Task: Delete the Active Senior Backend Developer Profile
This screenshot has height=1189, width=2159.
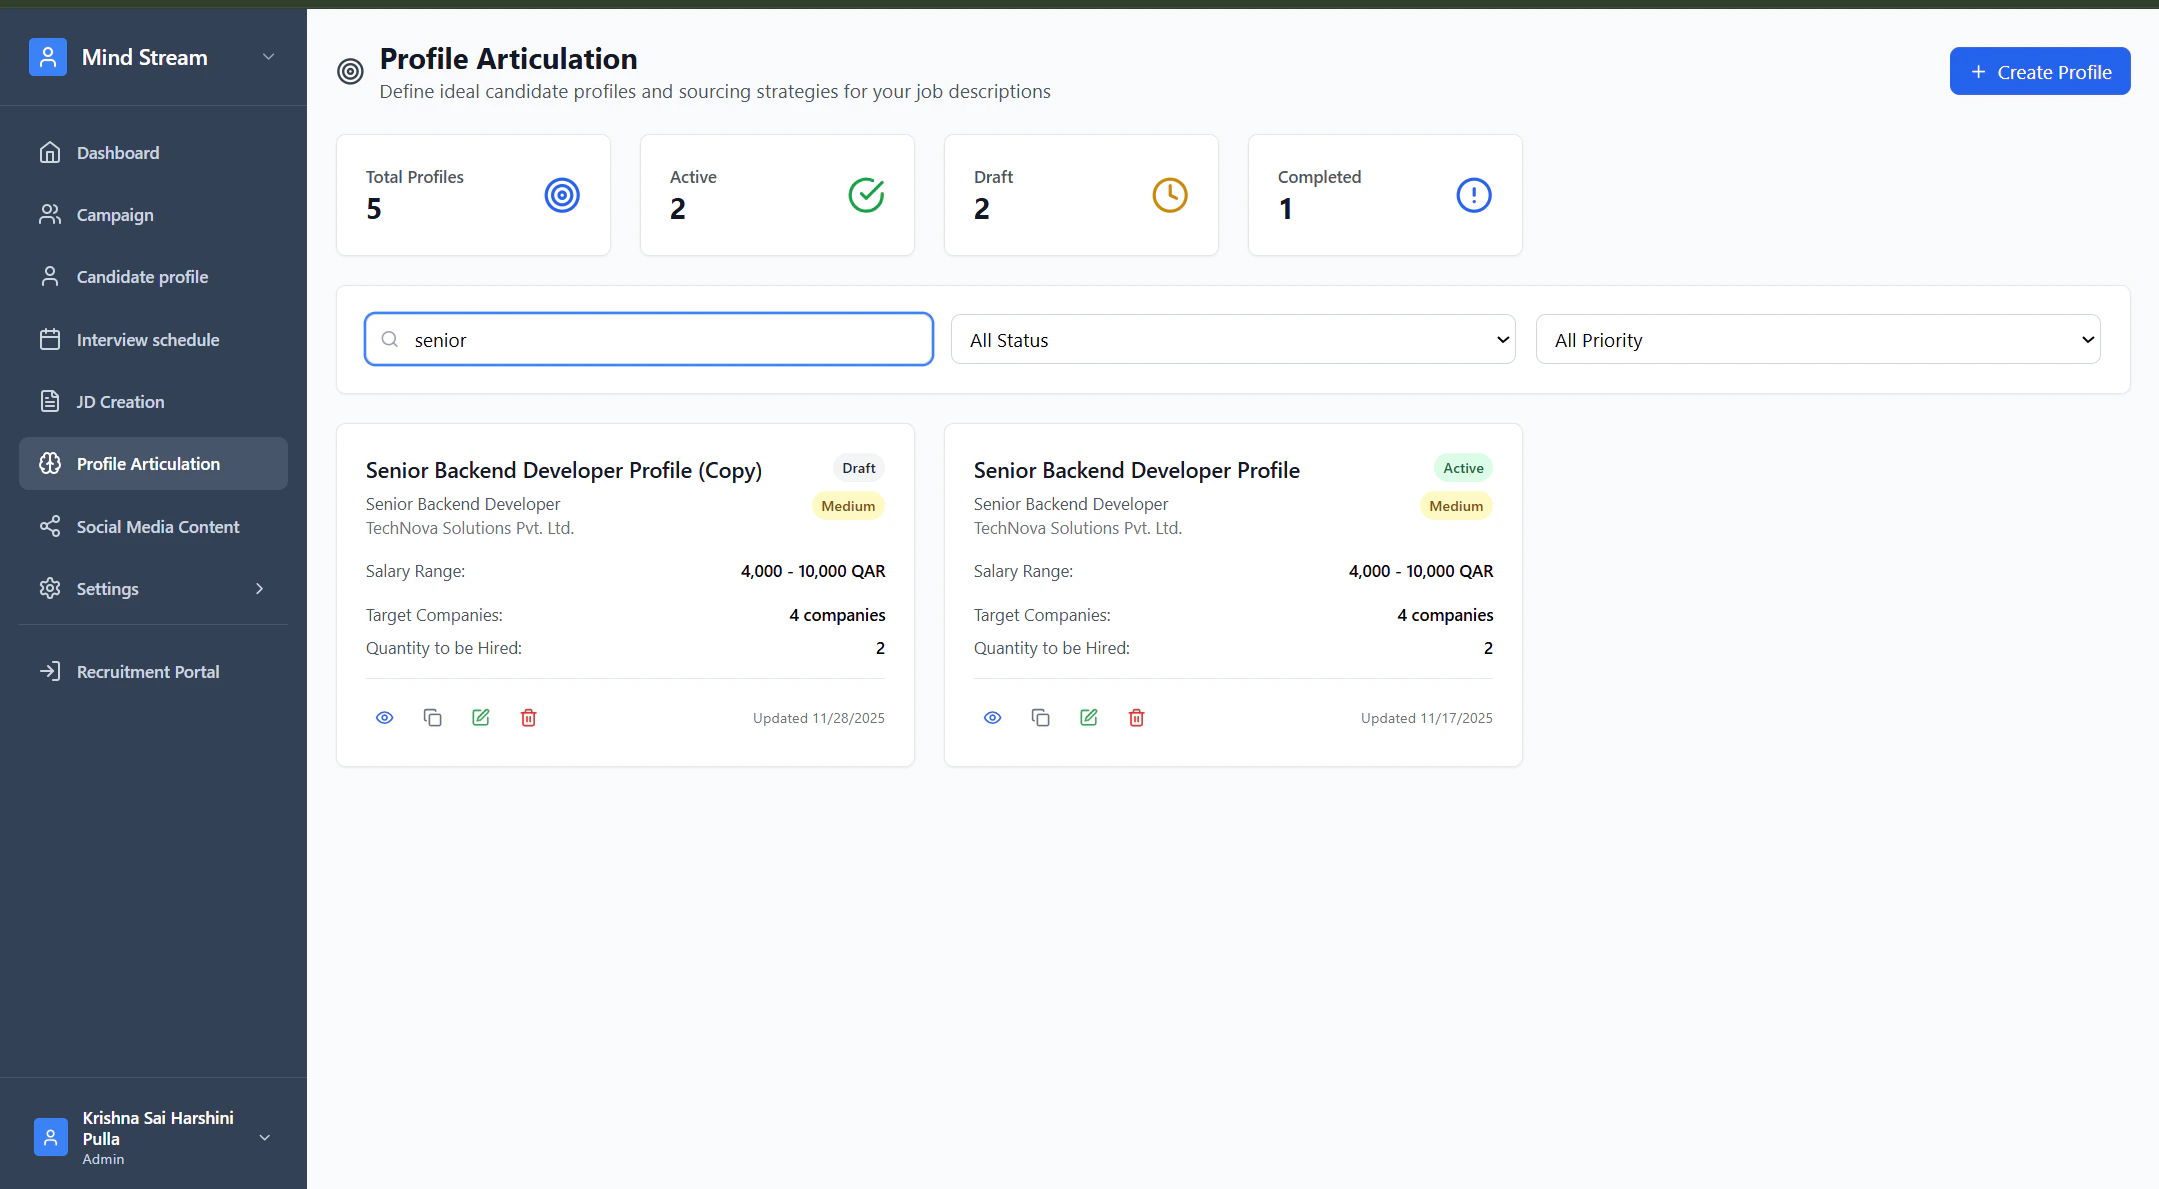Action: point(1136,718)
